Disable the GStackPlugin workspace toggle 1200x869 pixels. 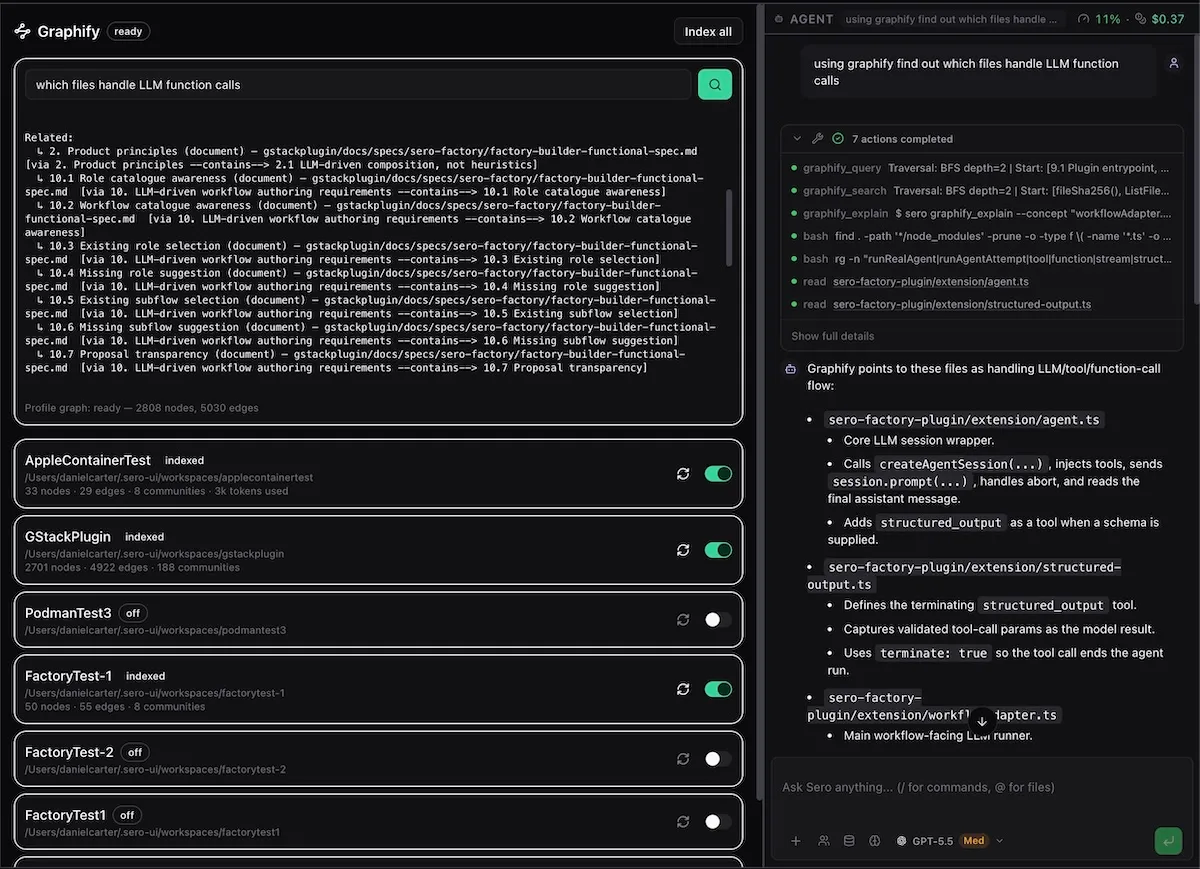coord(718,550)
